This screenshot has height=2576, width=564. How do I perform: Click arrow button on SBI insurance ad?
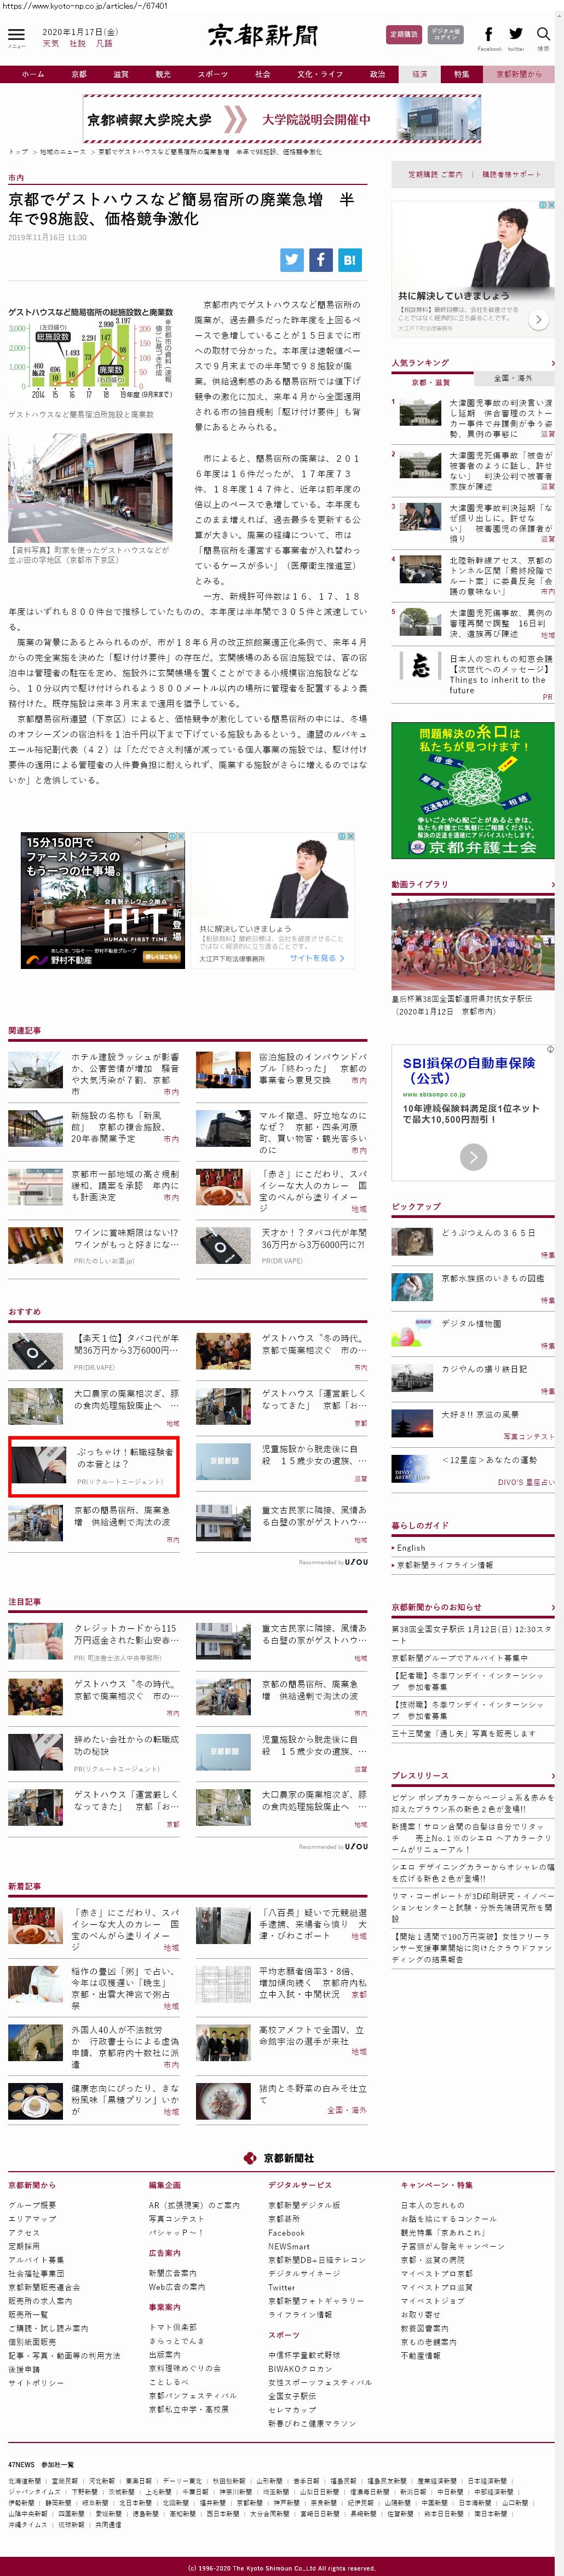pyautogui.click(x=473, y=1157)
